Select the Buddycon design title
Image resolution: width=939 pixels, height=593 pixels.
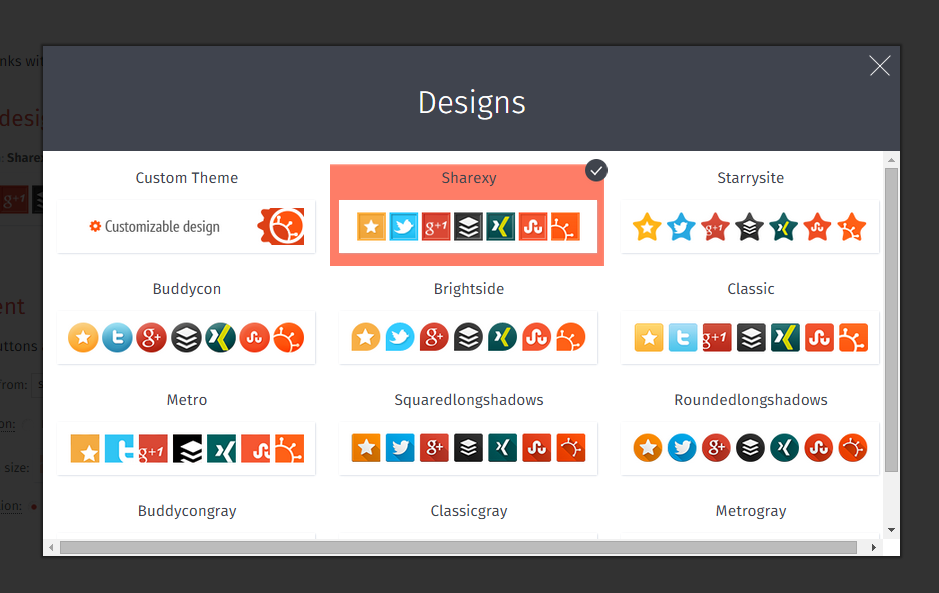coord(187,289)
